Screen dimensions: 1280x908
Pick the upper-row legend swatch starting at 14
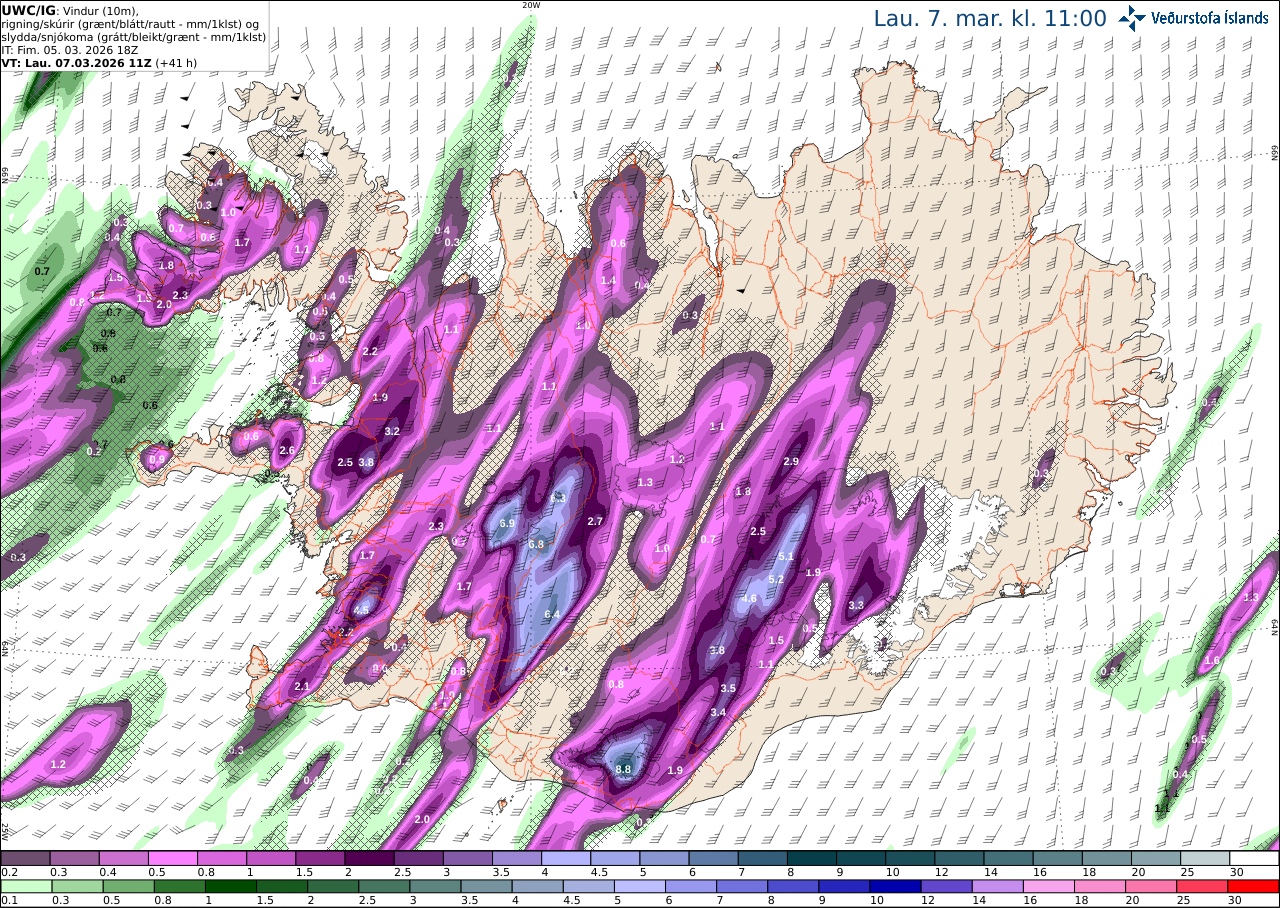click(1009, 858)
